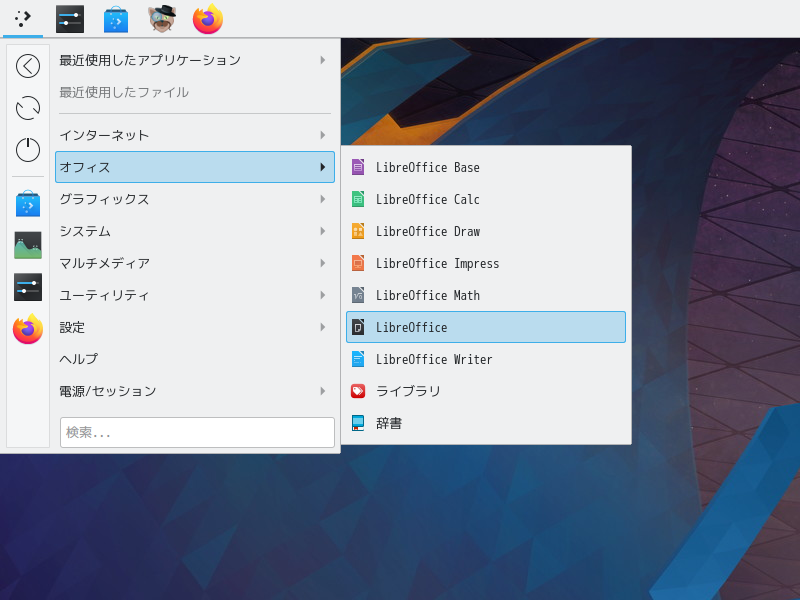Open System Settings from the favorites sidebar
Image resolution: width=800 pixels, height=600 pixels.
pos(28,287)
